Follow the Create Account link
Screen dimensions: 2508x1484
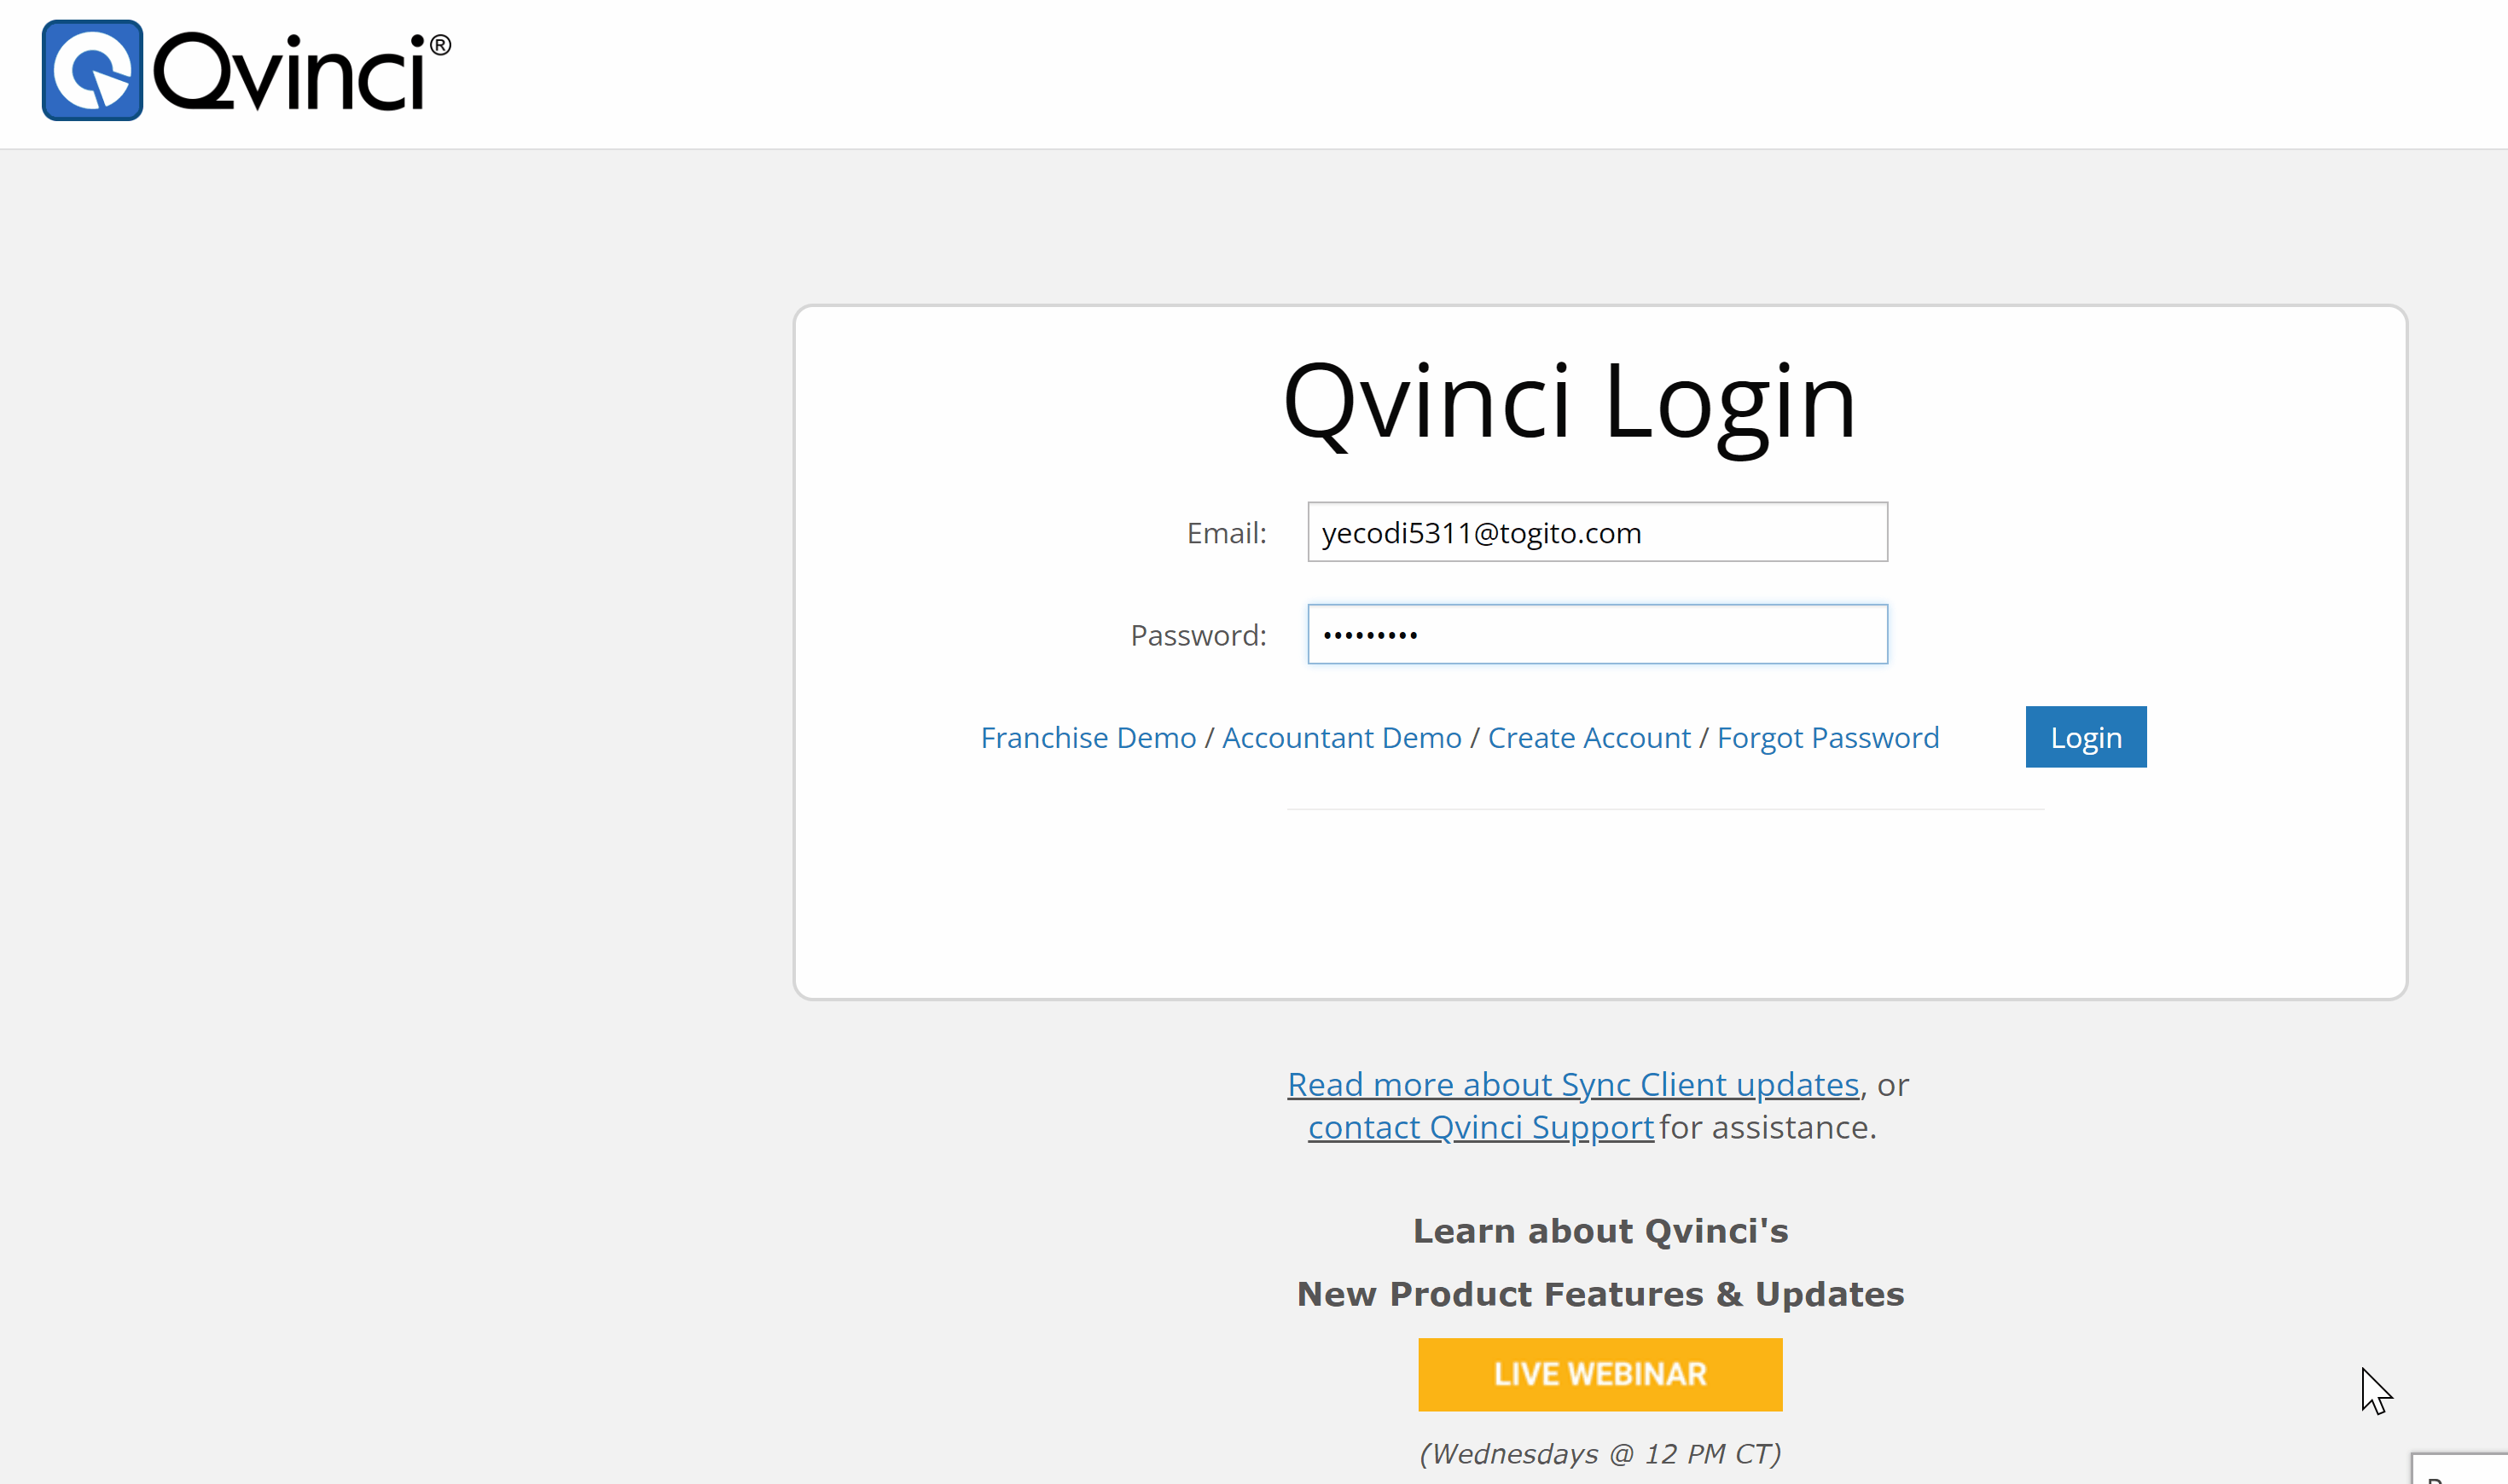(1588, 737)
